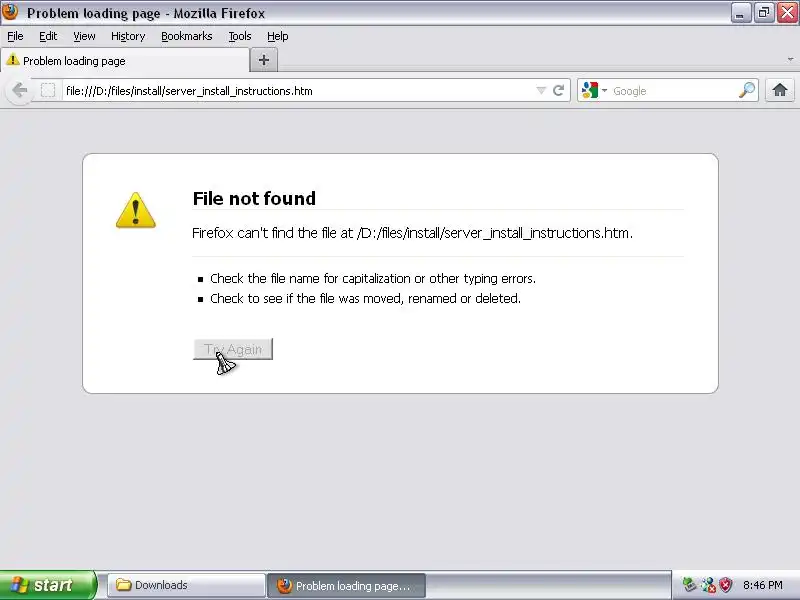800x600 pixels.
Task: Click the Firefox logo in the title bar
Action: (x=10, y=12)
